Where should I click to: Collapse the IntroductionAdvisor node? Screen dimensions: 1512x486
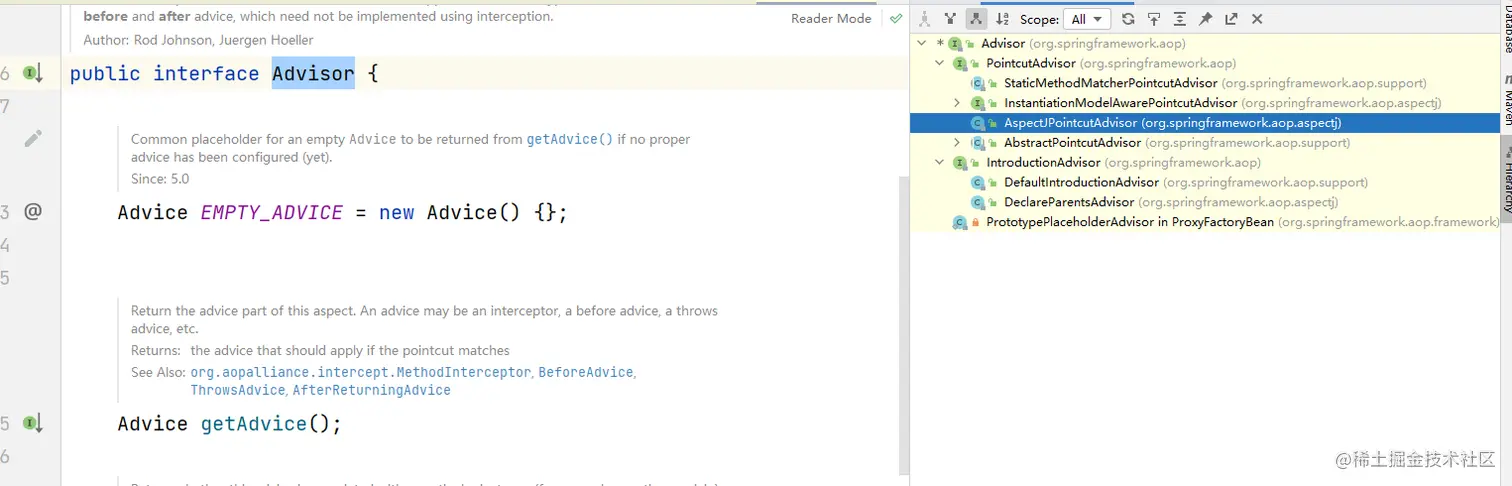tap(939, 162)
